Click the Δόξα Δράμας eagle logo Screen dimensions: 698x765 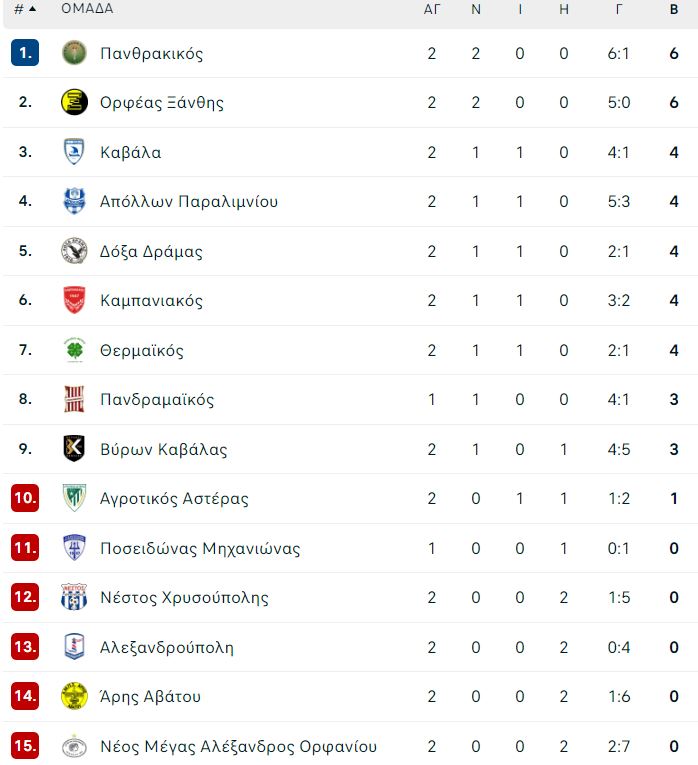point(74,251)
